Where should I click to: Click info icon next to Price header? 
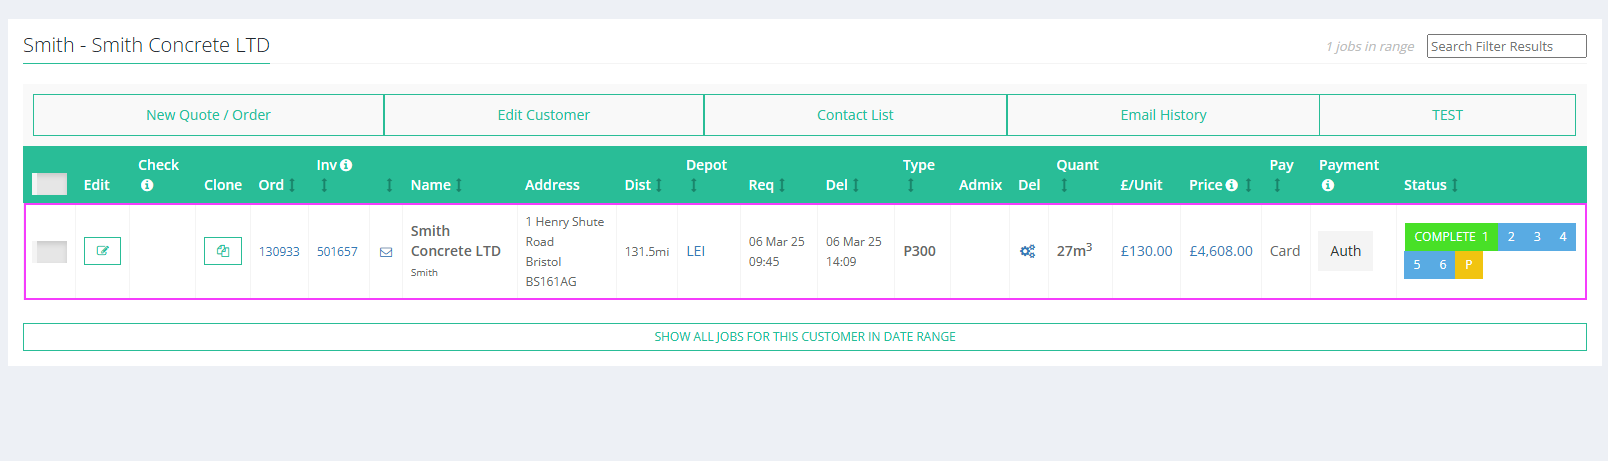[x=1232, y=185]
